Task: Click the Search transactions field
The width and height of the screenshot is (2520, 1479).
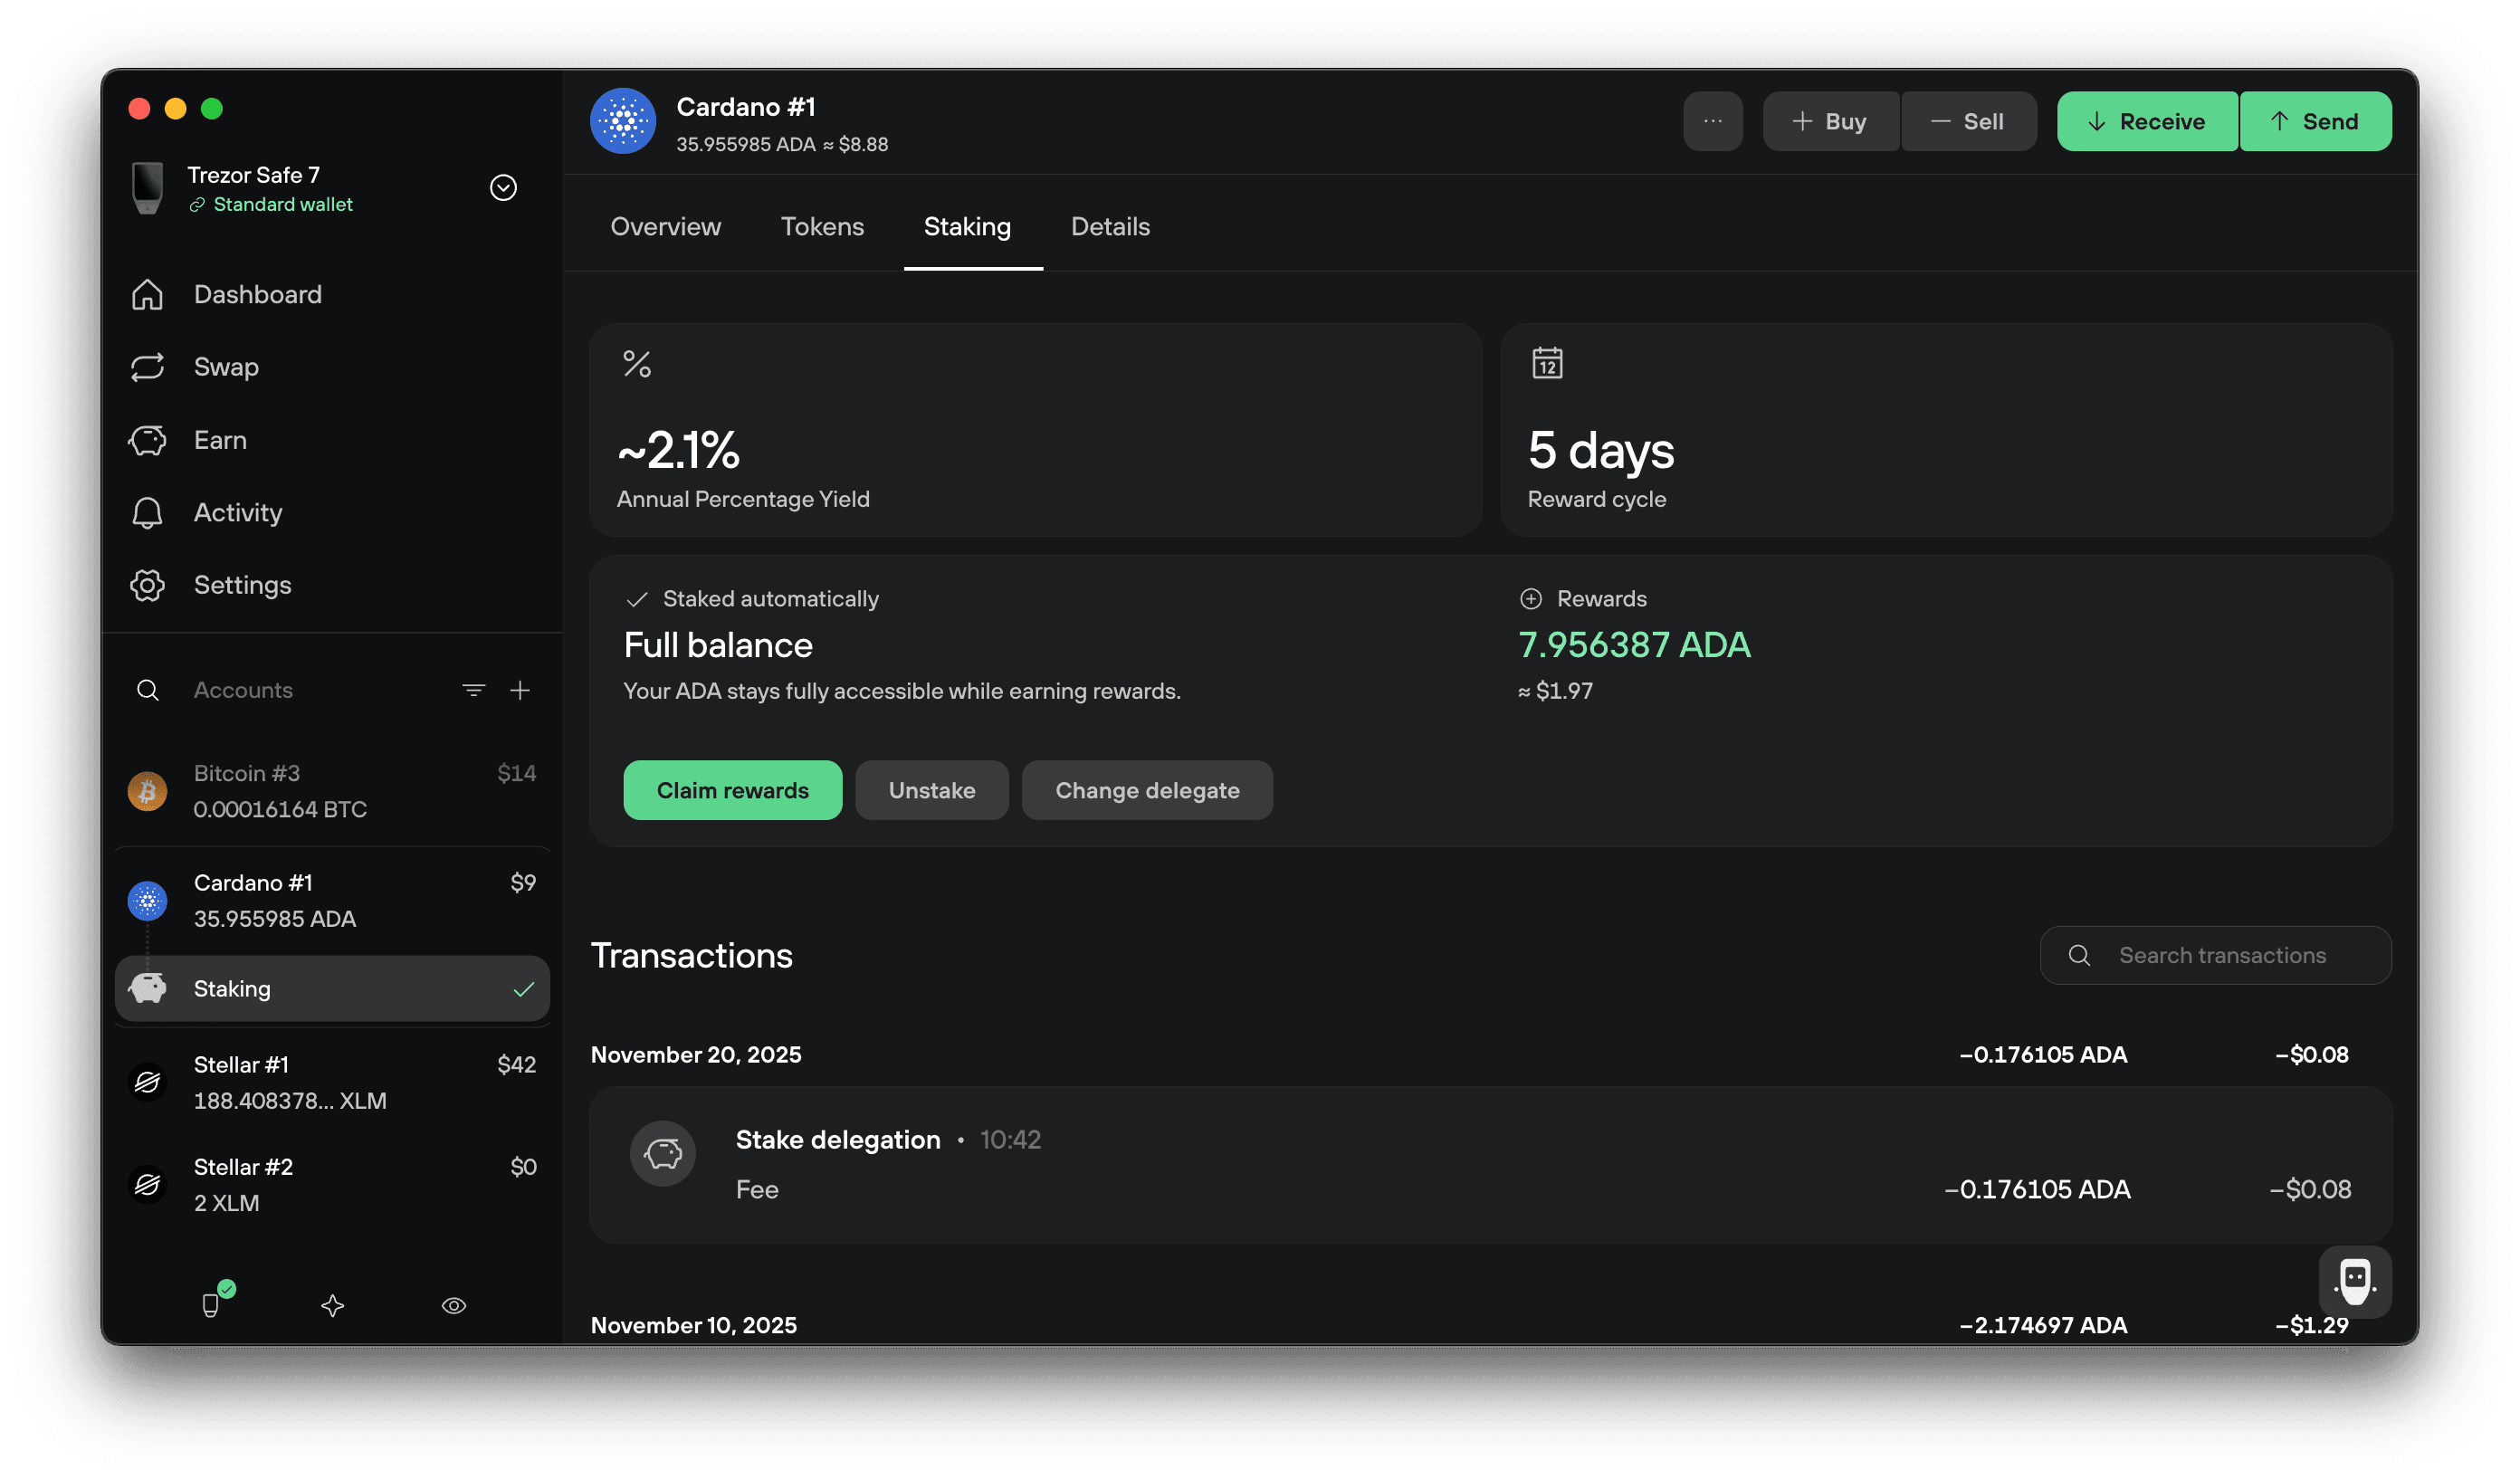Action: point(2216,955)
